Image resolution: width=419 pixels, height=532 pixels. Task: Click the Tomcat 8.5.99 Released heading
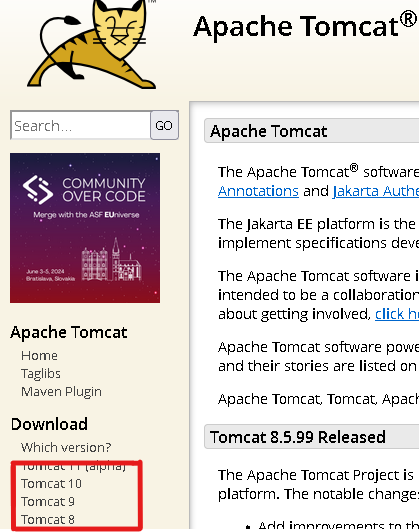[x=298, y=437]
